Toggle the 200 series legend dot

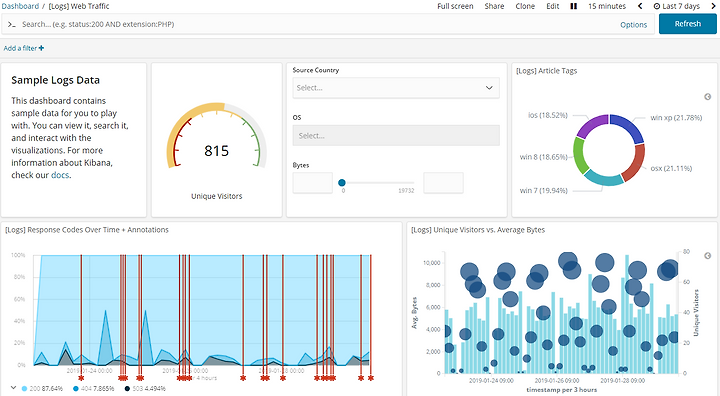[24, 389]
